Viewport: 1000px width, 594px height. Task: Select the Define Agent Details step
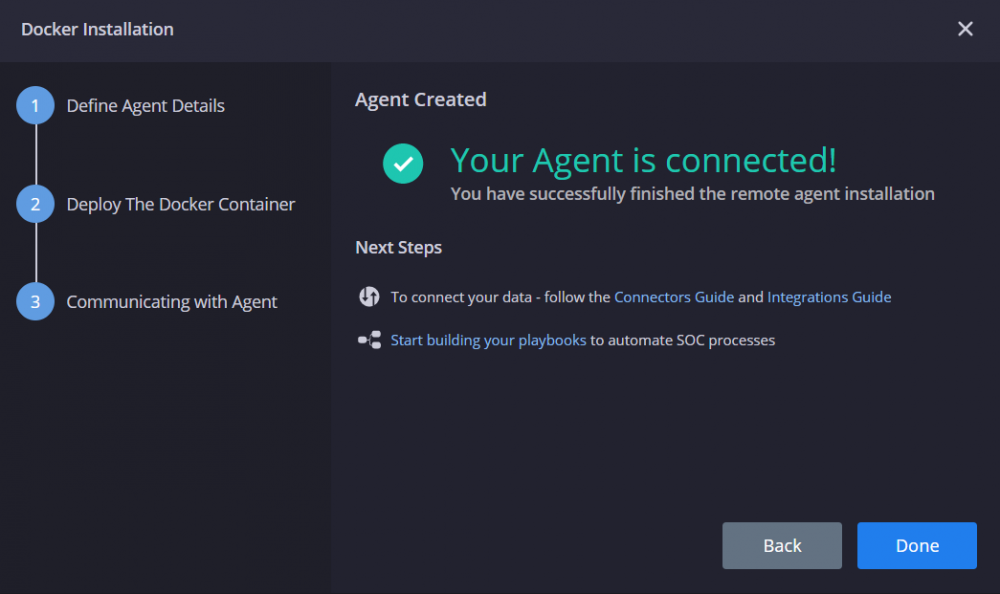tap(145, 105)
